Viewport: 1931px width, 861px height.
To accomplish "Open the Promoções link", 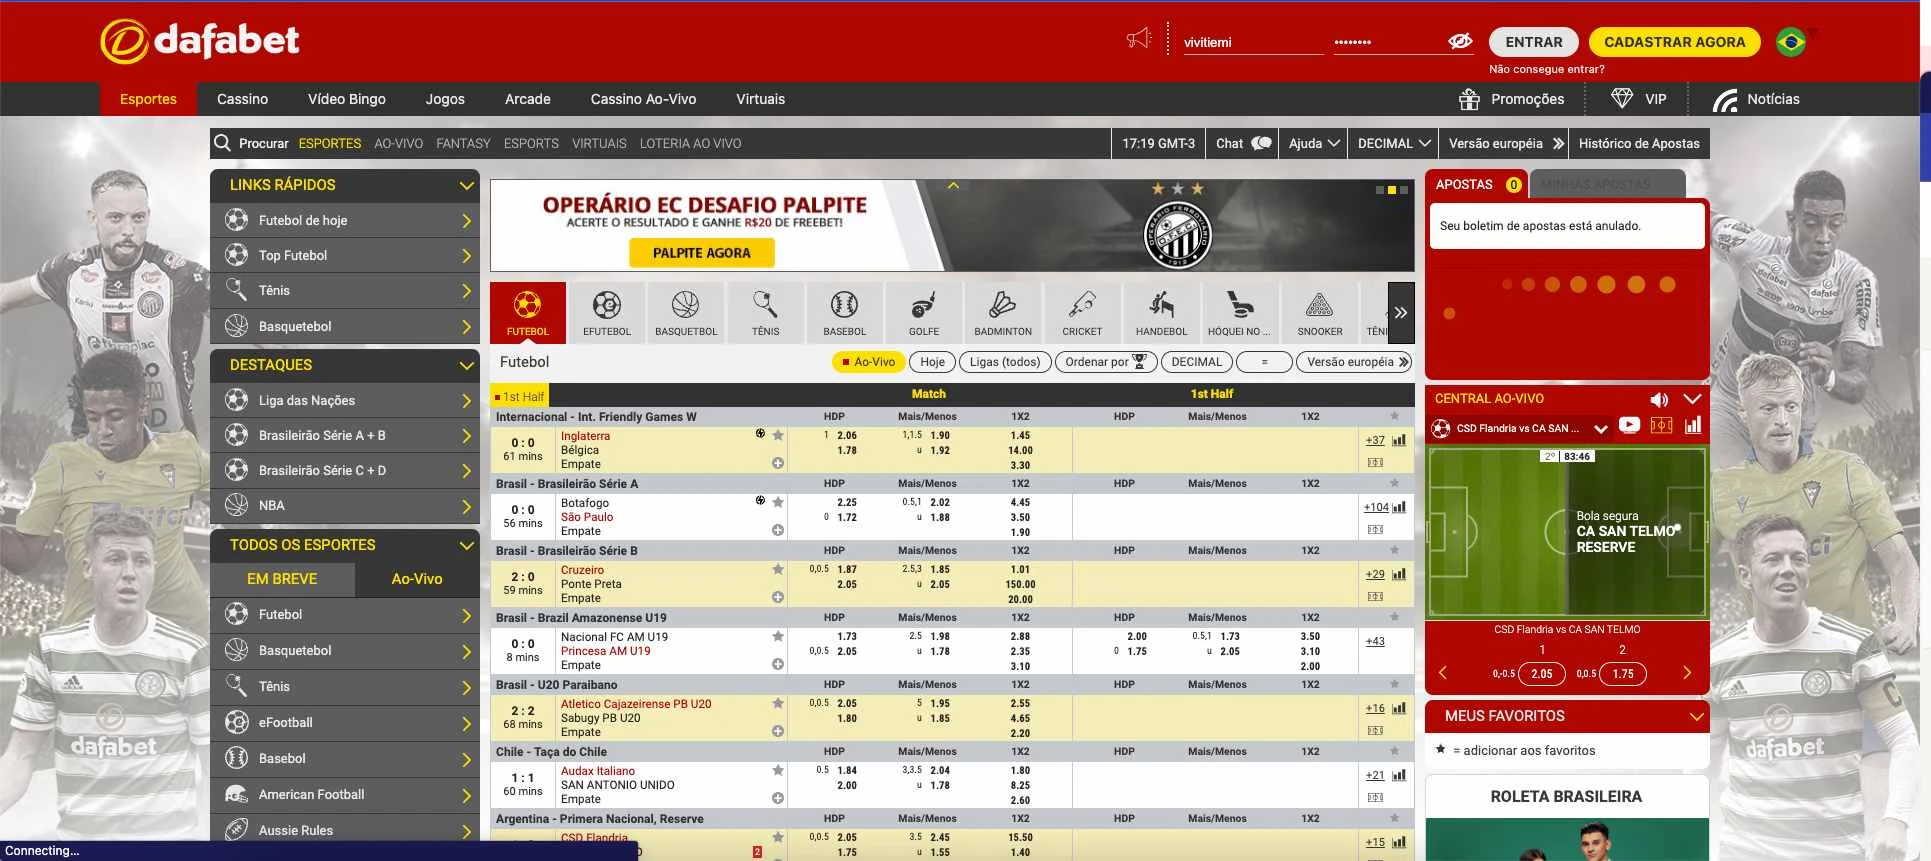I will (1511, 99).
